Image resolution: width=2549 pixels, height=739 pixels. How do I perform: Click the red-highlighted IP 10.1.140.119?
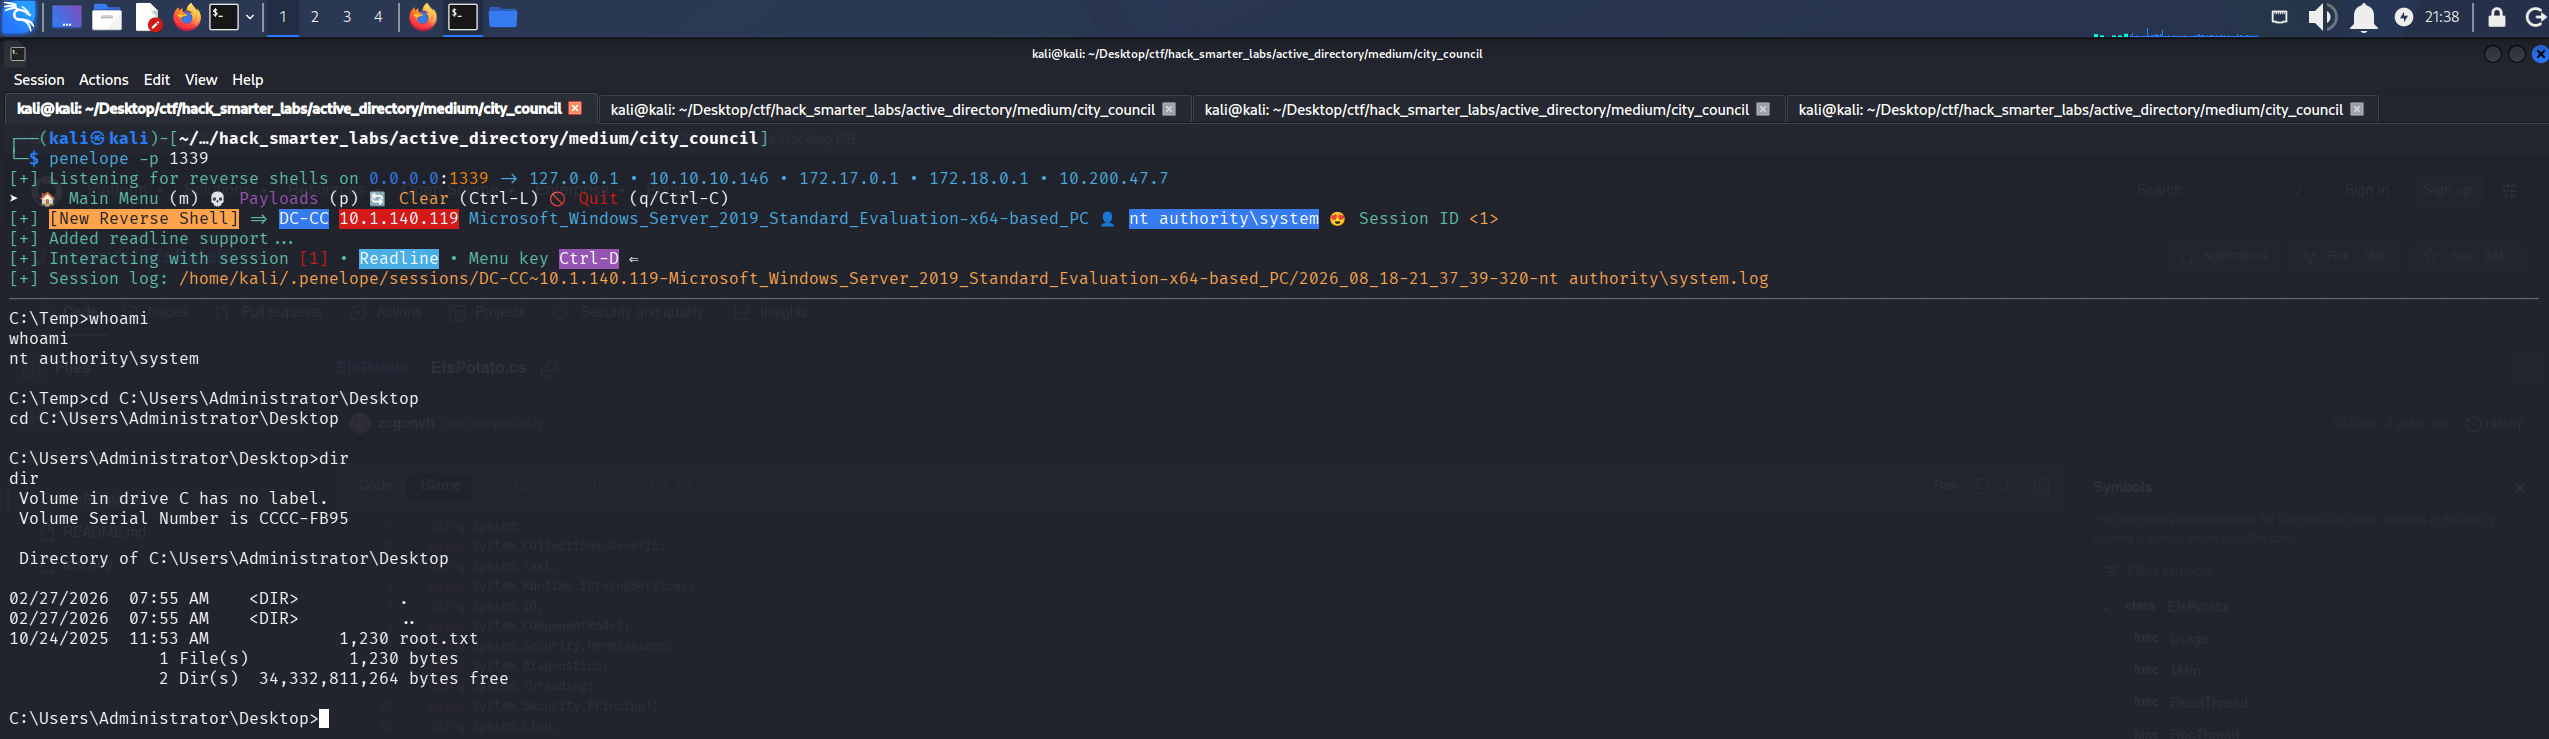click(399, 218)
